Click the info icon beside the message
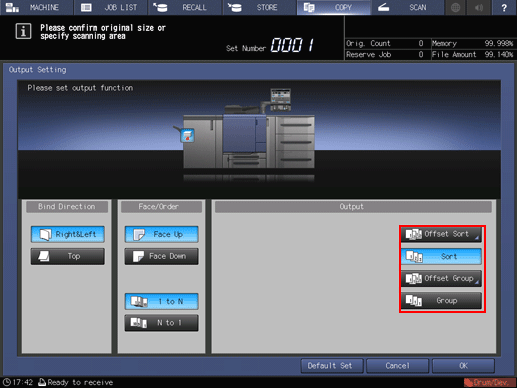 [x=23, y=31]
